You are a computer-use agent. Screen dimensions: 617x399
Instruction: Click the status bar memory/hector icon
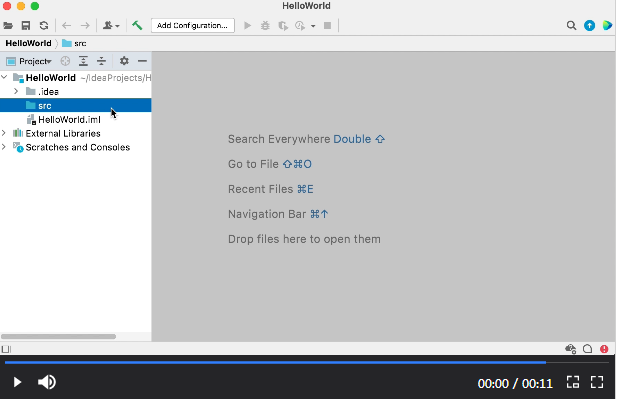pyautogui.click(x=587, y=349)
